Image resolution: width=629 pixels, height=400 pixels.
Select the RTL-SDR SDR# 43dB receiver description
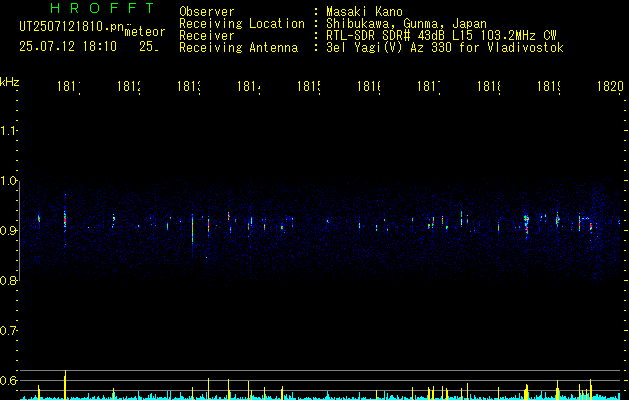pyautogui.click(x=441, y=36)
